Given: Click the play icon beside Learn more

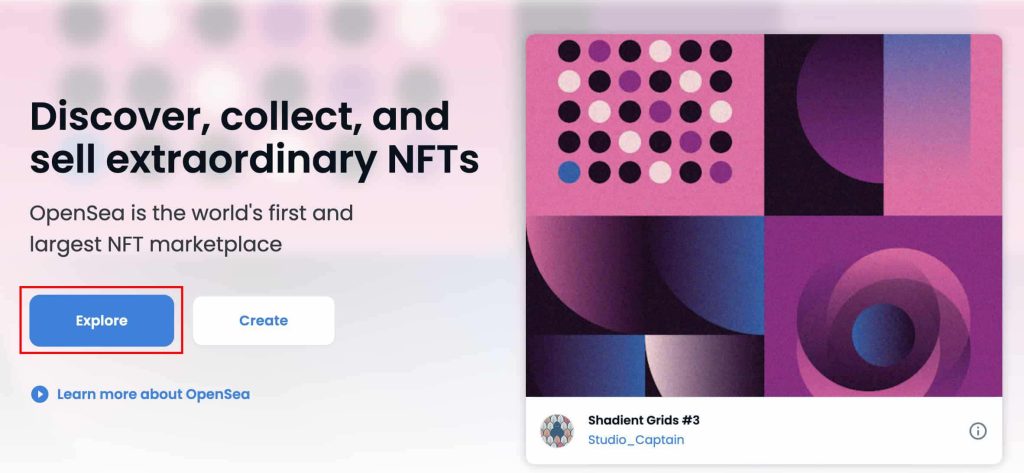Looking at the screenshot, I should click(40, 394).
